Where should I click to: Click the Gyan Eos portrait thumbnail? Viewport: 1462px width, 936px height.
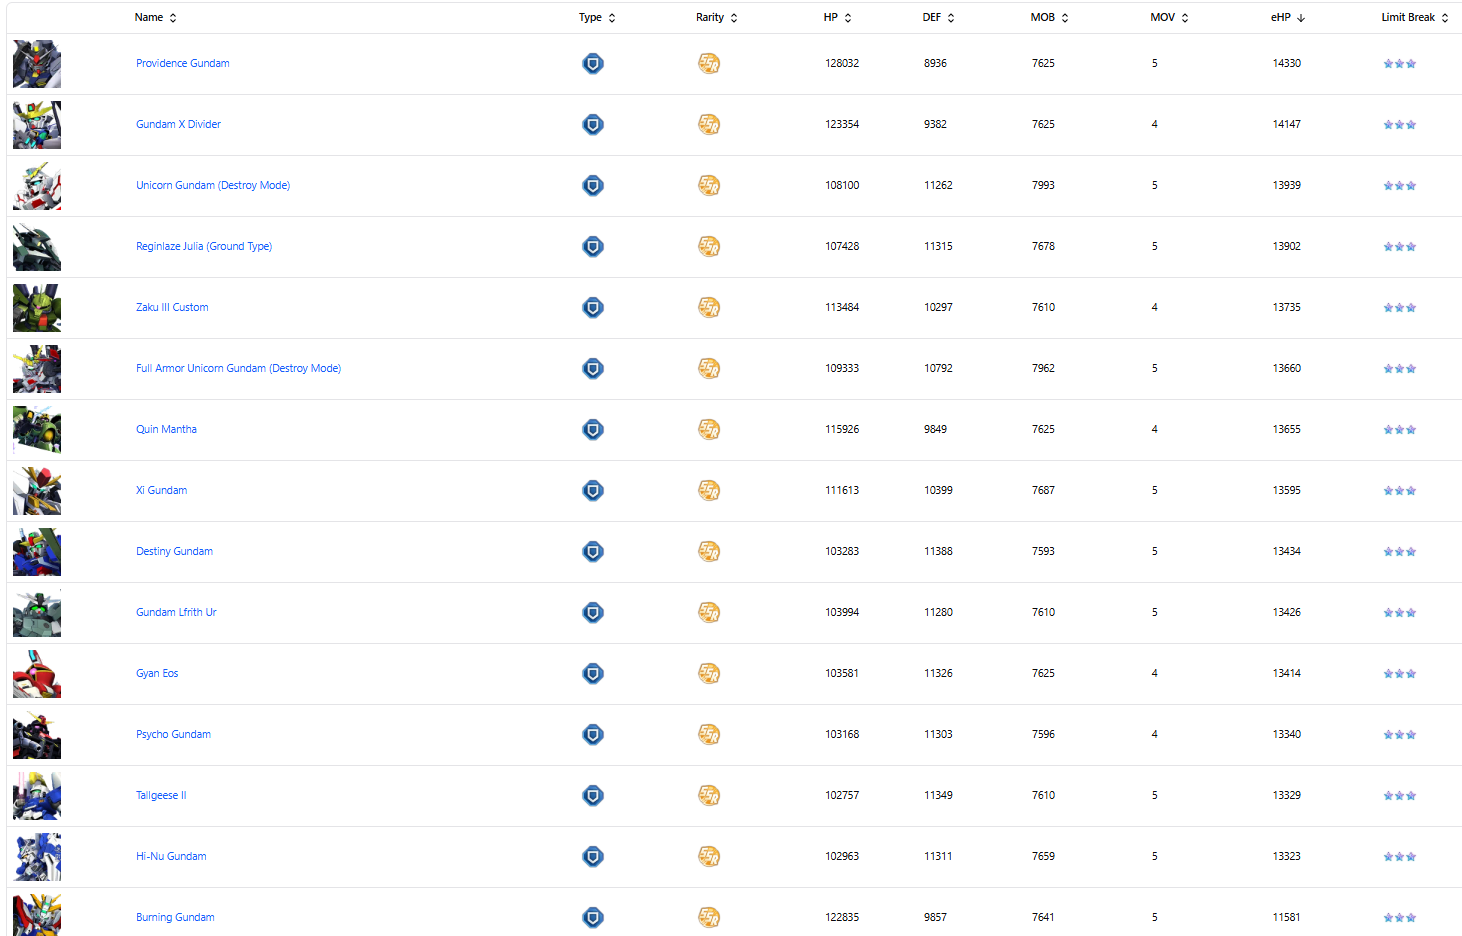coord(37,674)
